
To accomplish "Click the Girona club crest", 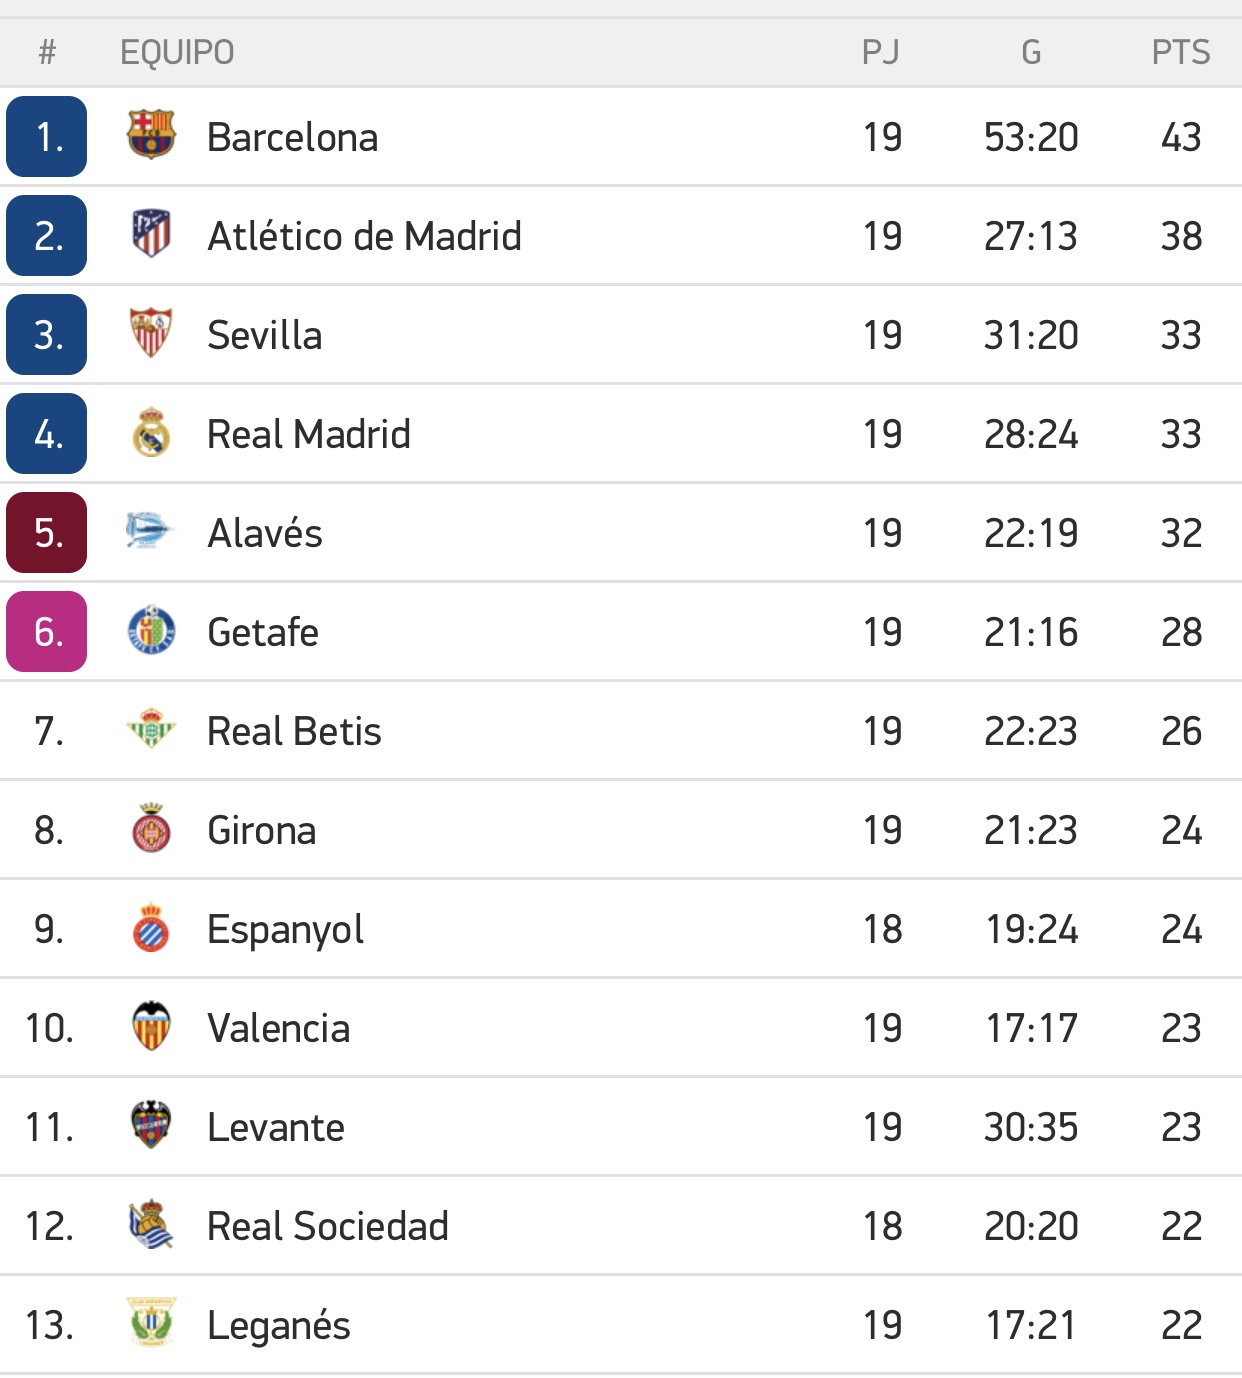I will (x=151, y=829).
